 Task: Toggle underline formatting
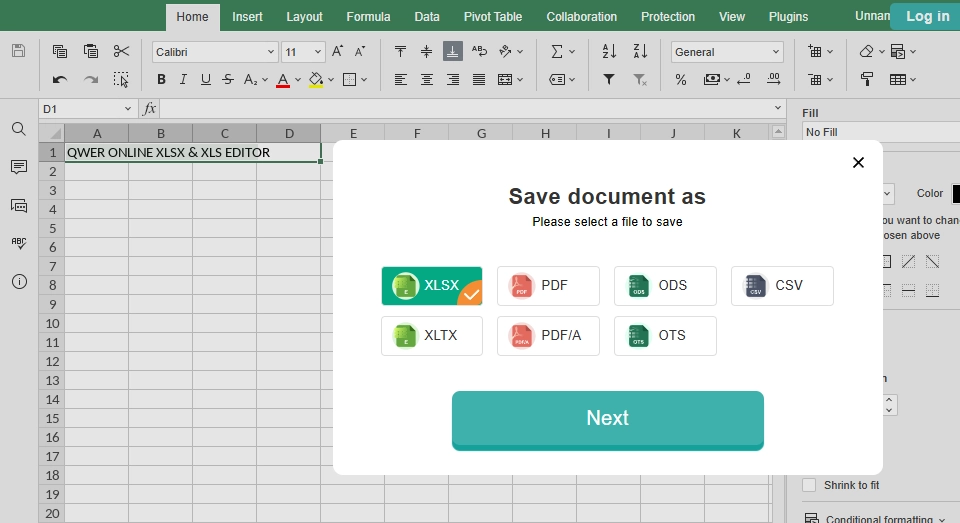tap(206, 80)
